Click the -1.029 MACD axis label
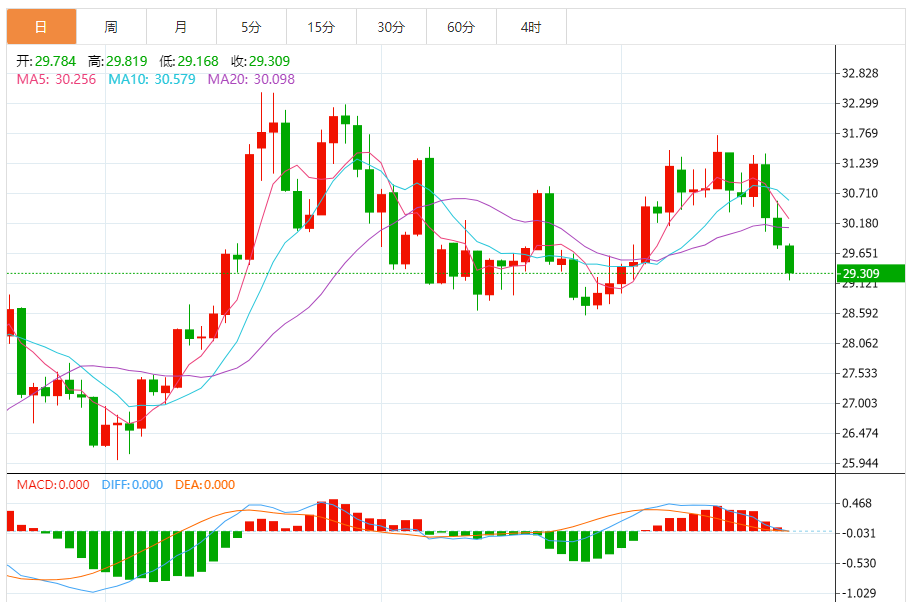The image size is (910, 602). click(x=859, y=593)
